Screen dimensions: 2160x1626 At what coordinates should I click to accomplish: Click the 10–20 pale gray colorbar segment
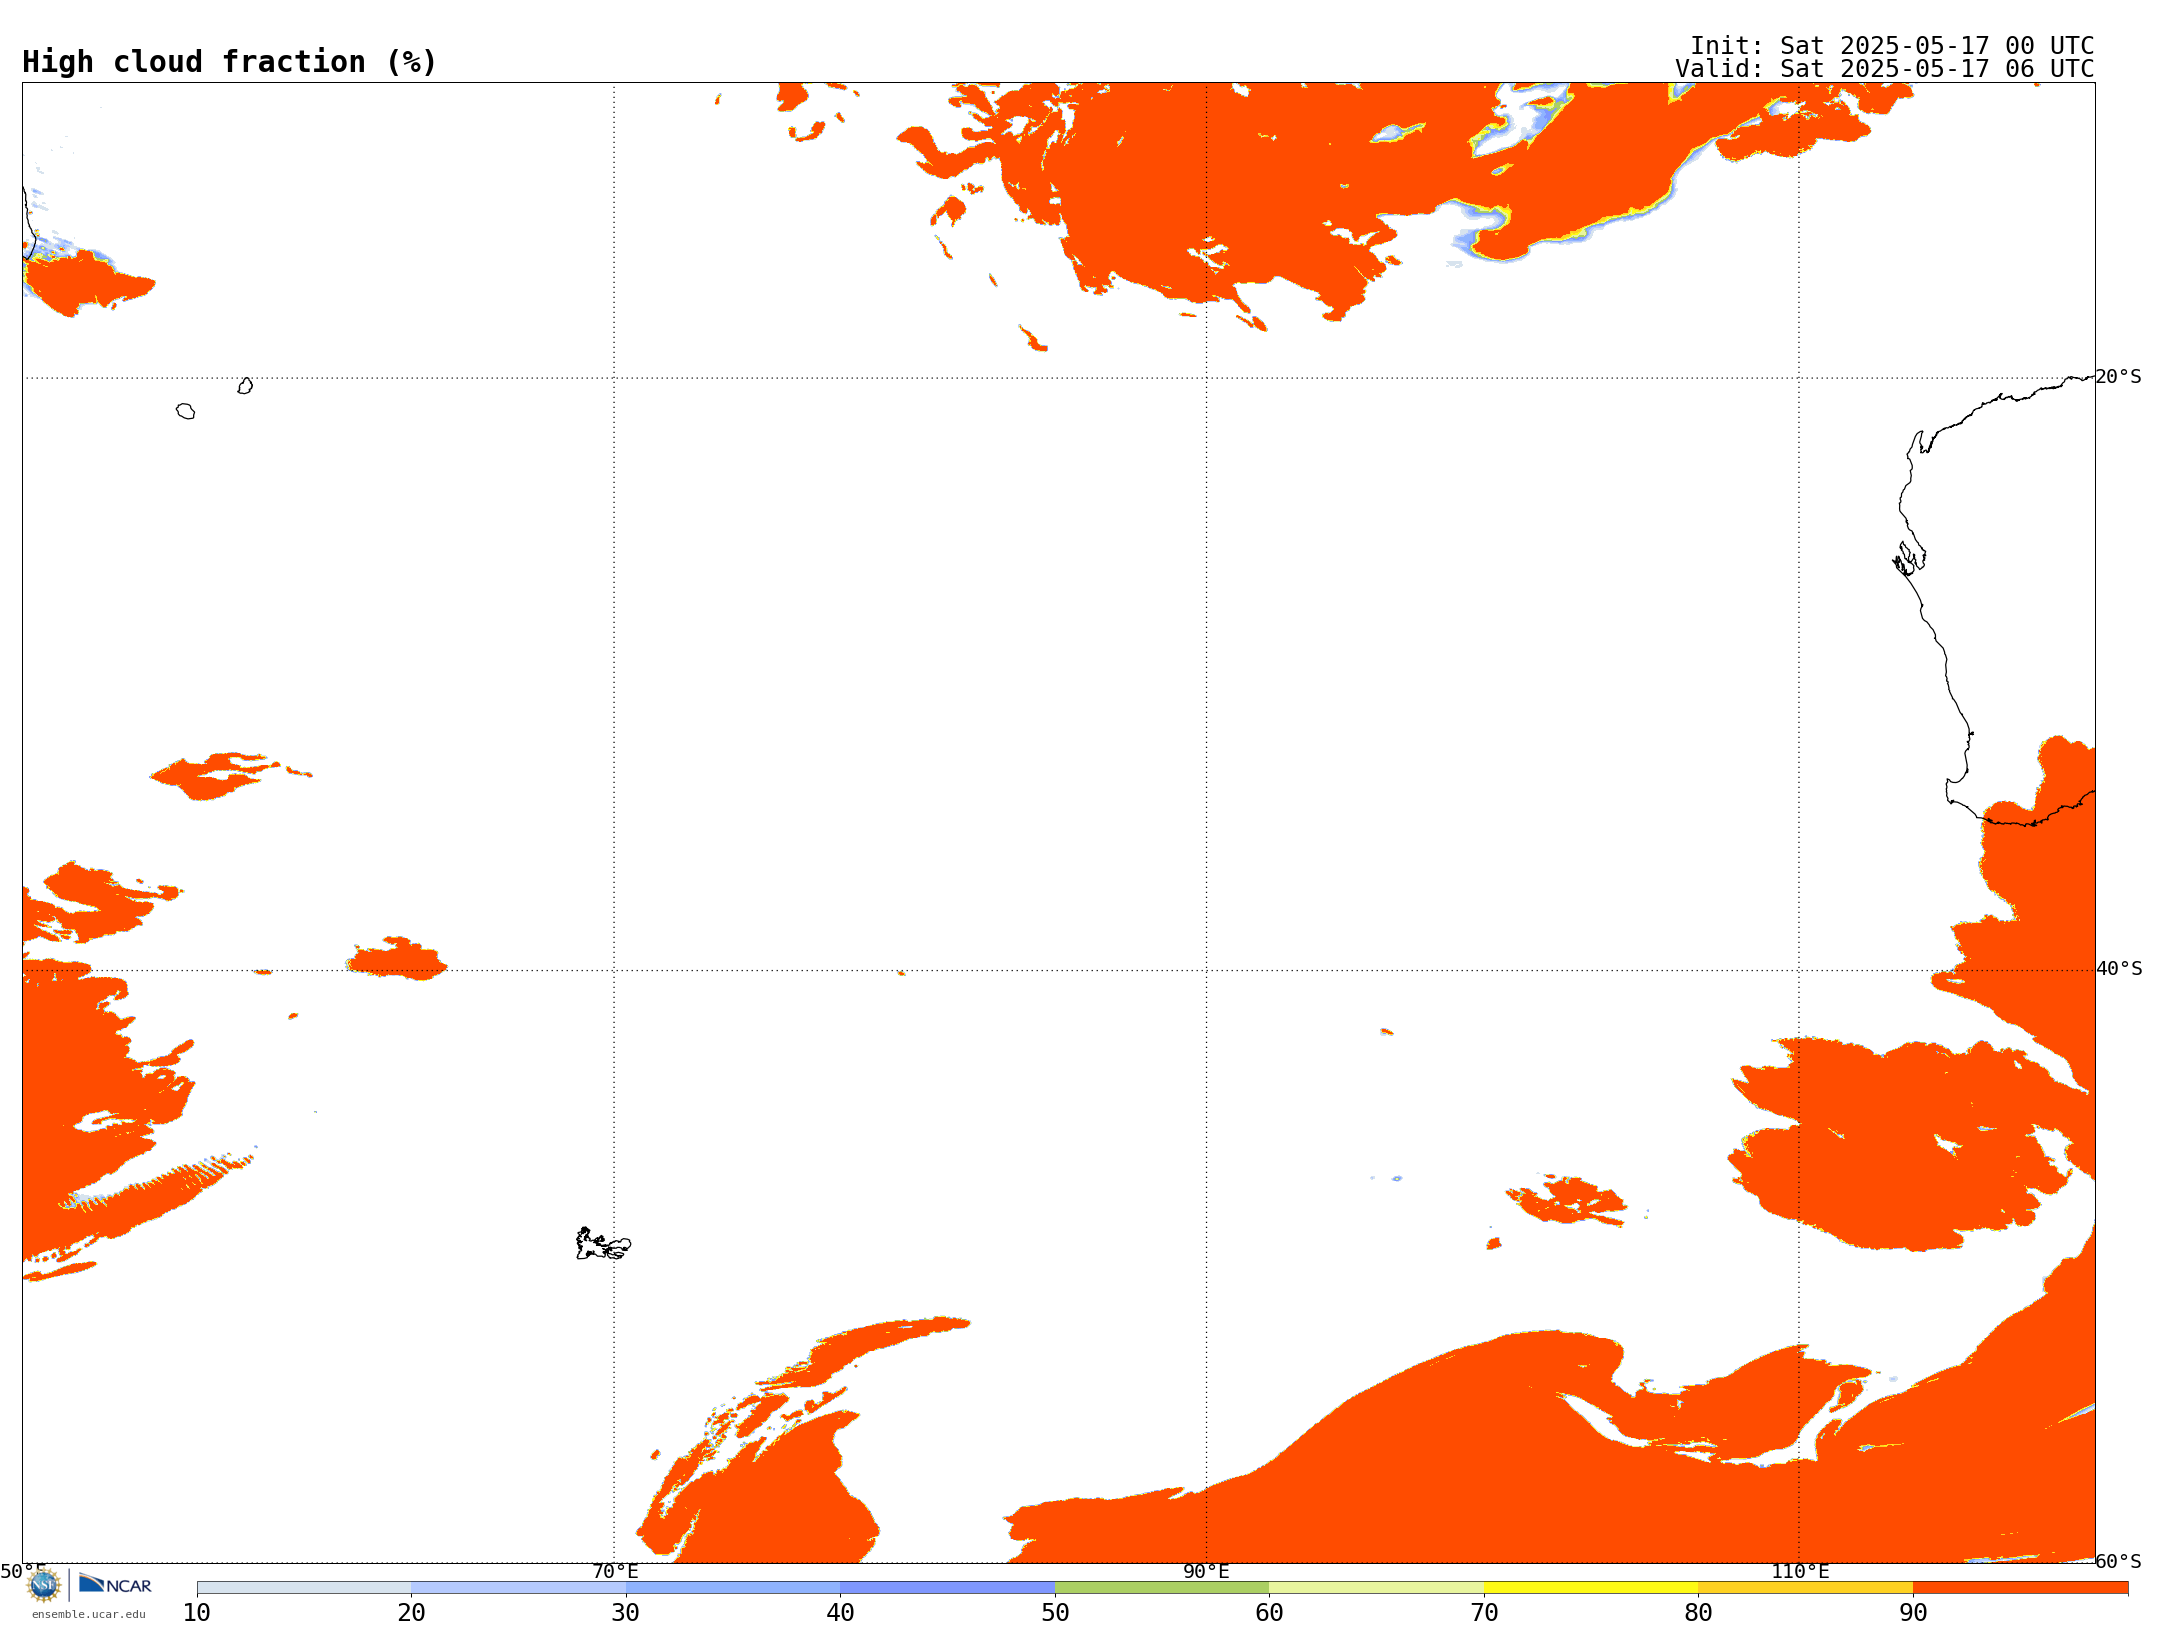[304, 1588]
